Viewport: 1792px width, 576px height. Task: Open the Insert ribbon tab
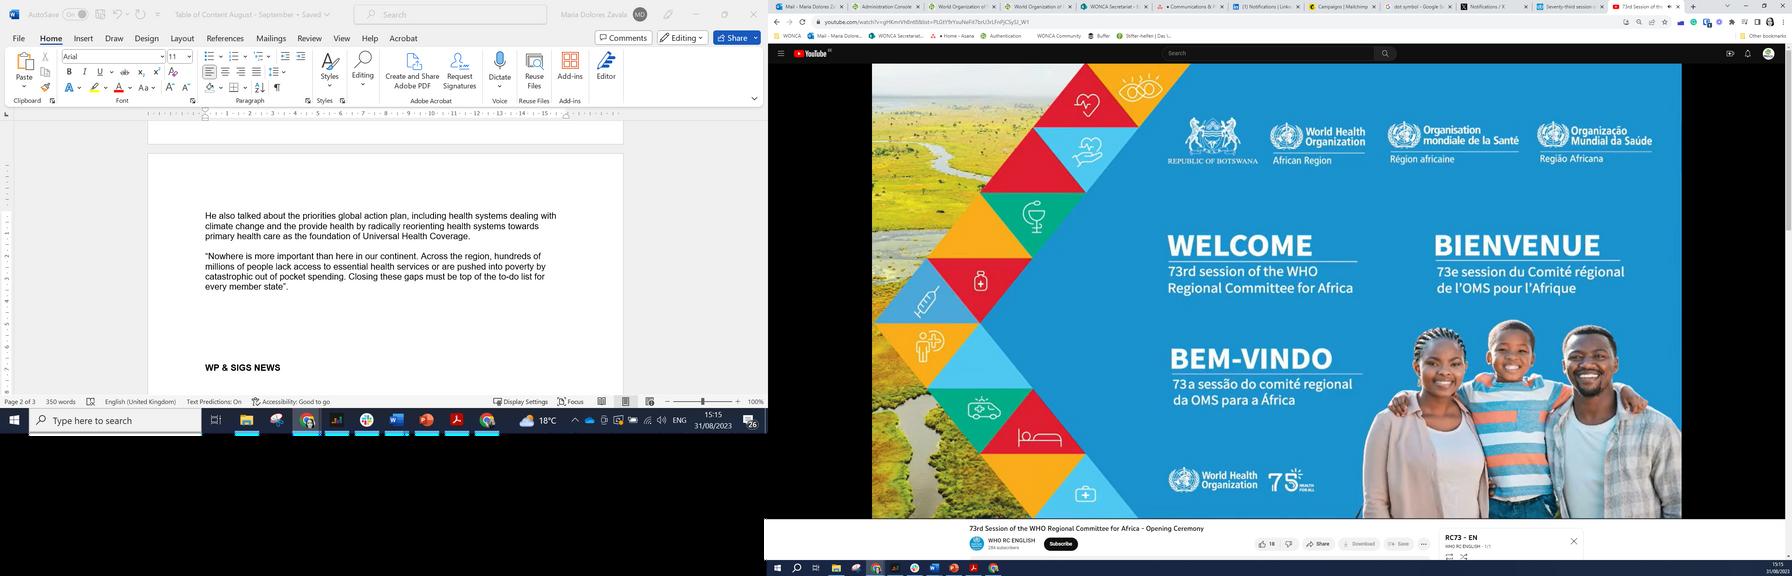[83, 38]
